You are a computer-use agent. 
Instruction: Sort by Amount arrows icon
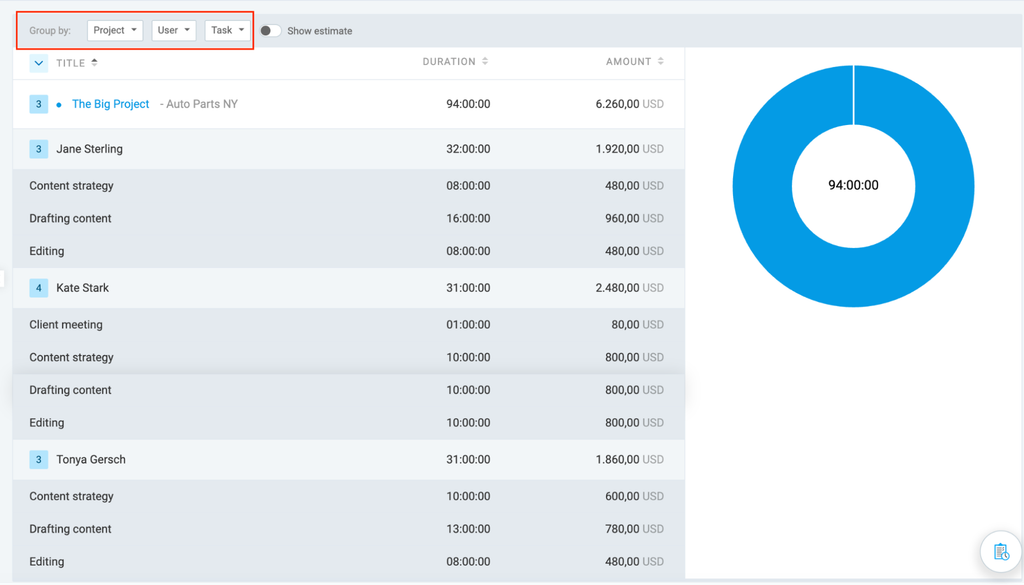tap(661, 61)
